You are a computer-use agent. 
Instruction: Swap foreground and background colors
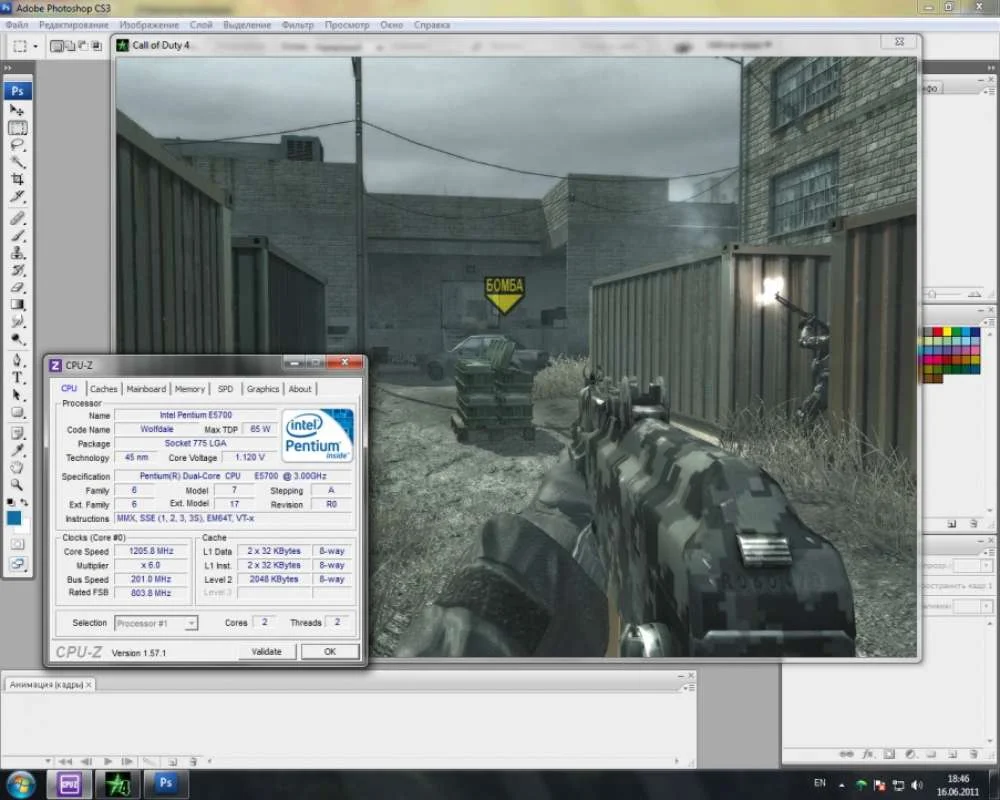pyautogui.click(x=24, y=503)
